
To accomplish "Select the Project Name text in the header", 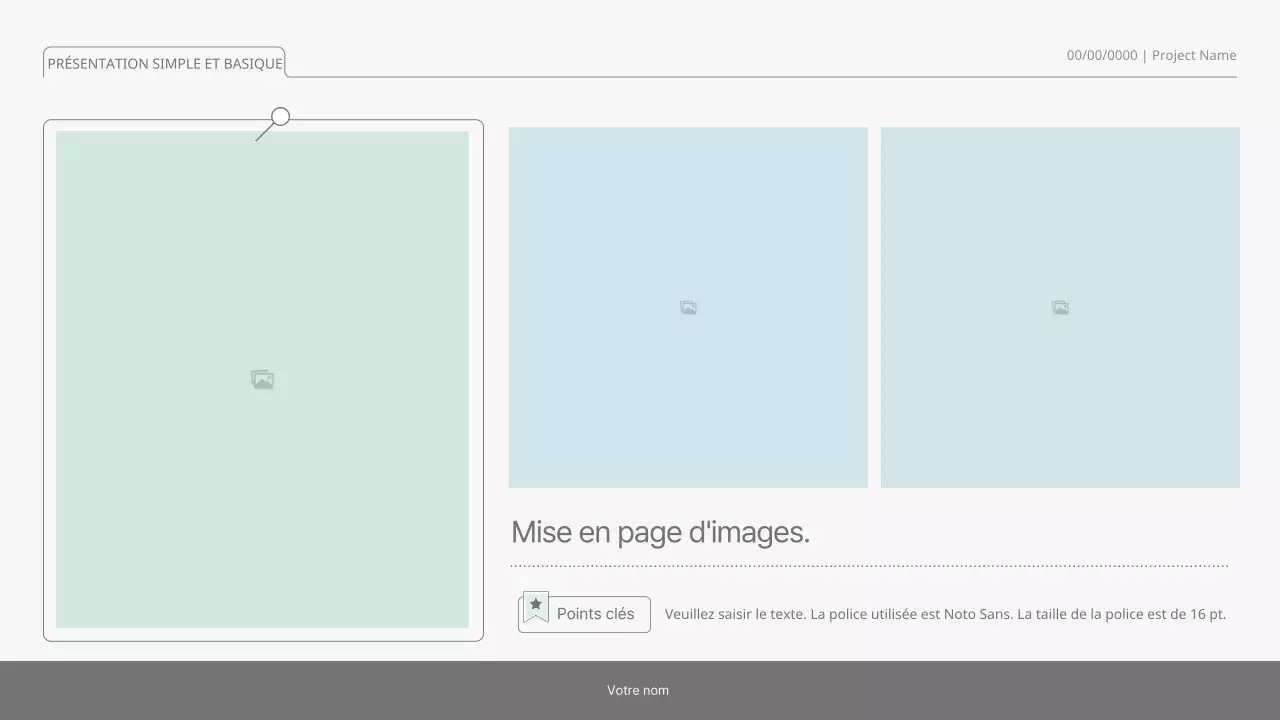I will pos(1194,55).
